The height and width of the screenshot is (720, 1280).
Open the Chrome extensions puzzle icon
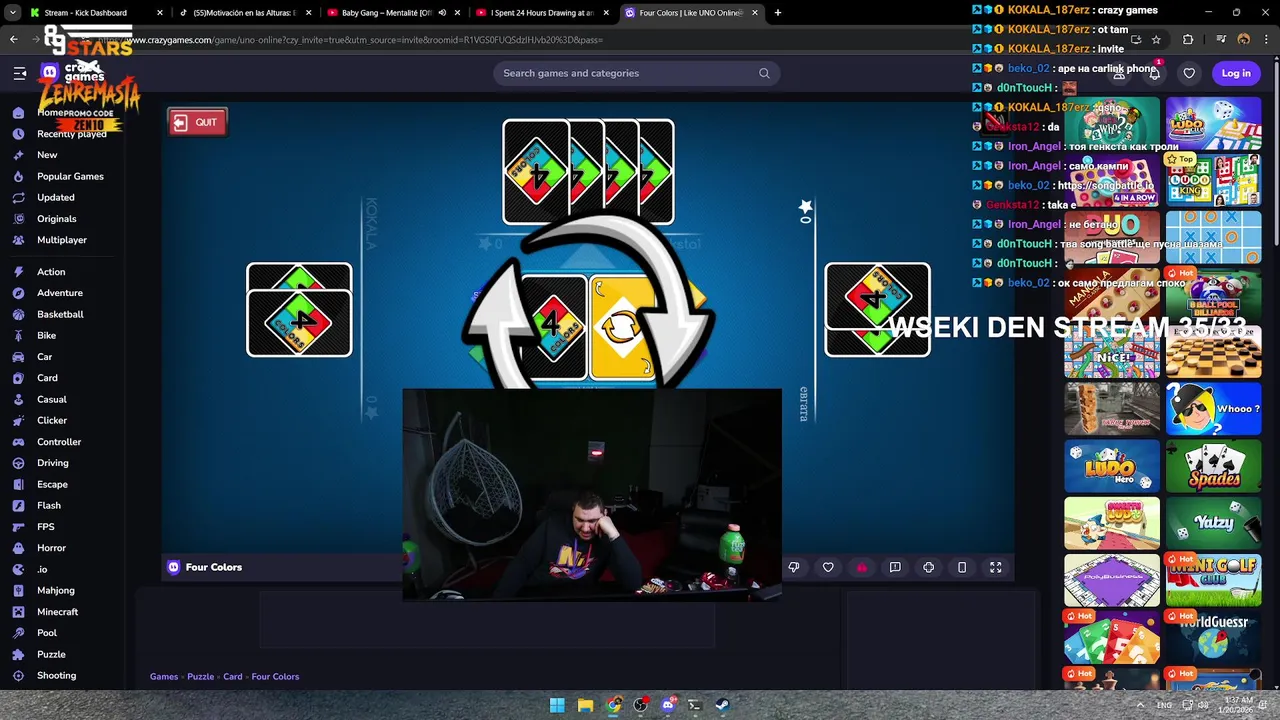[x=1188, y=40]
